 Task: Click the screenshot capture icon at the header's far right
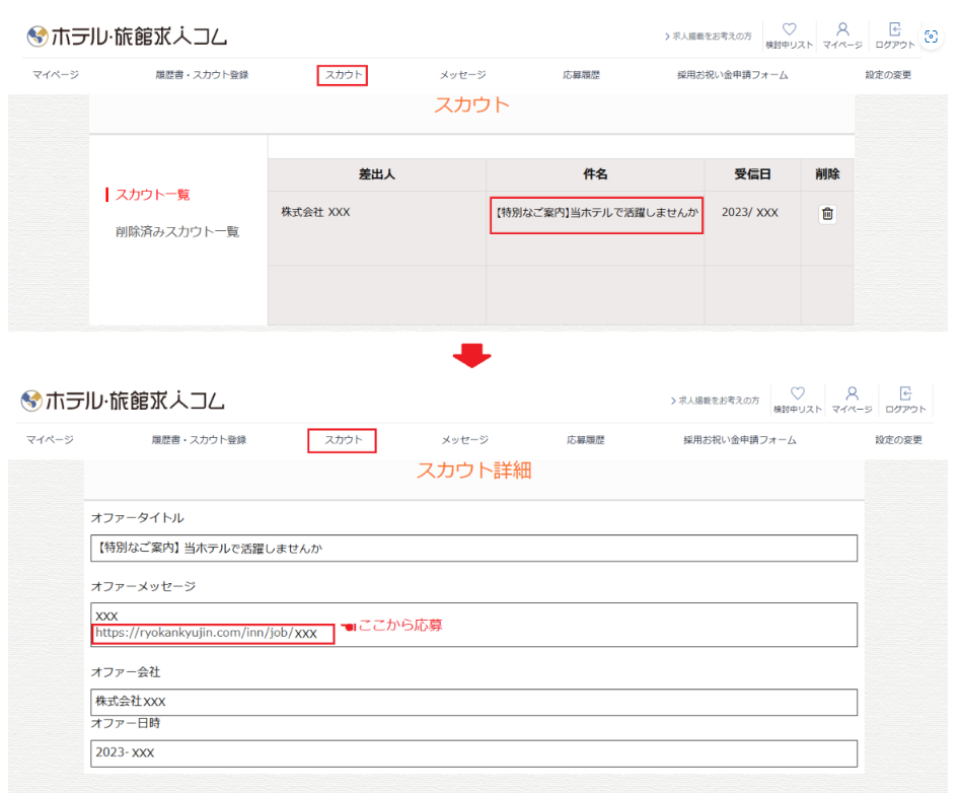coord(931,37)
